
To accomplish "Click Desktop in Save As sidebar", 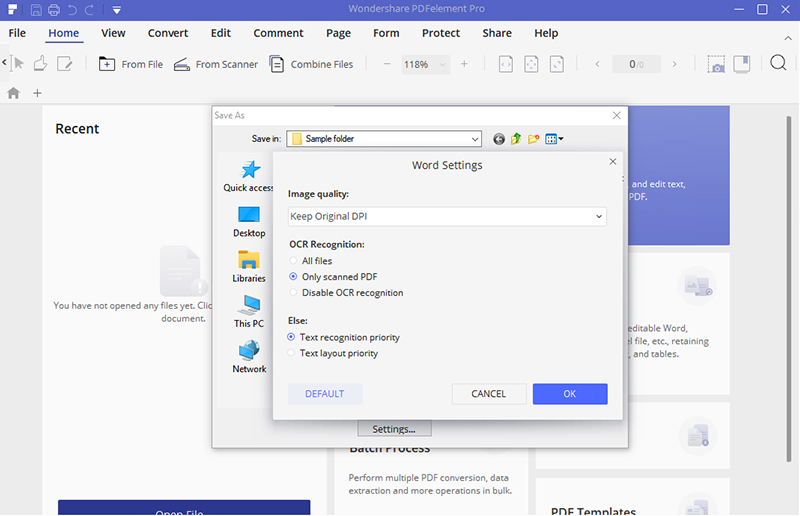I will pyautogui.click(x=249, y=222).
